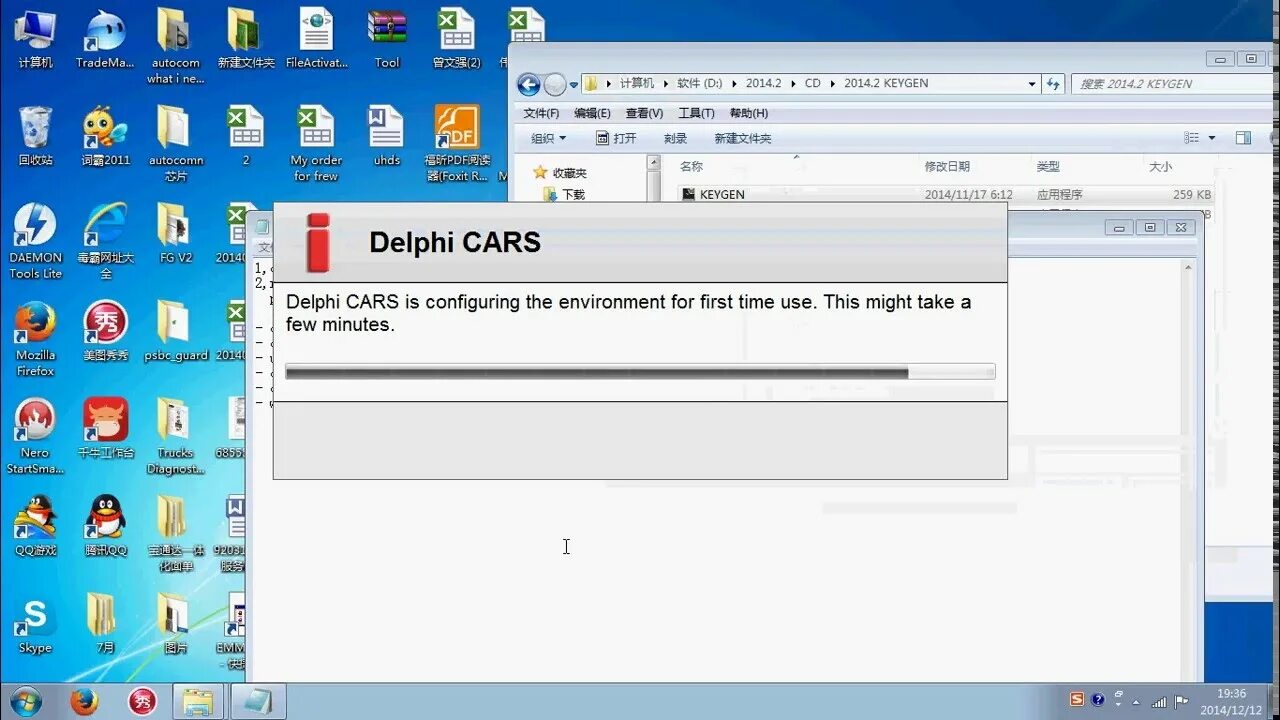Open the Tool WinRAR archive icon
The height and width of the screenshot is (720, 1280).
[386, 40]
